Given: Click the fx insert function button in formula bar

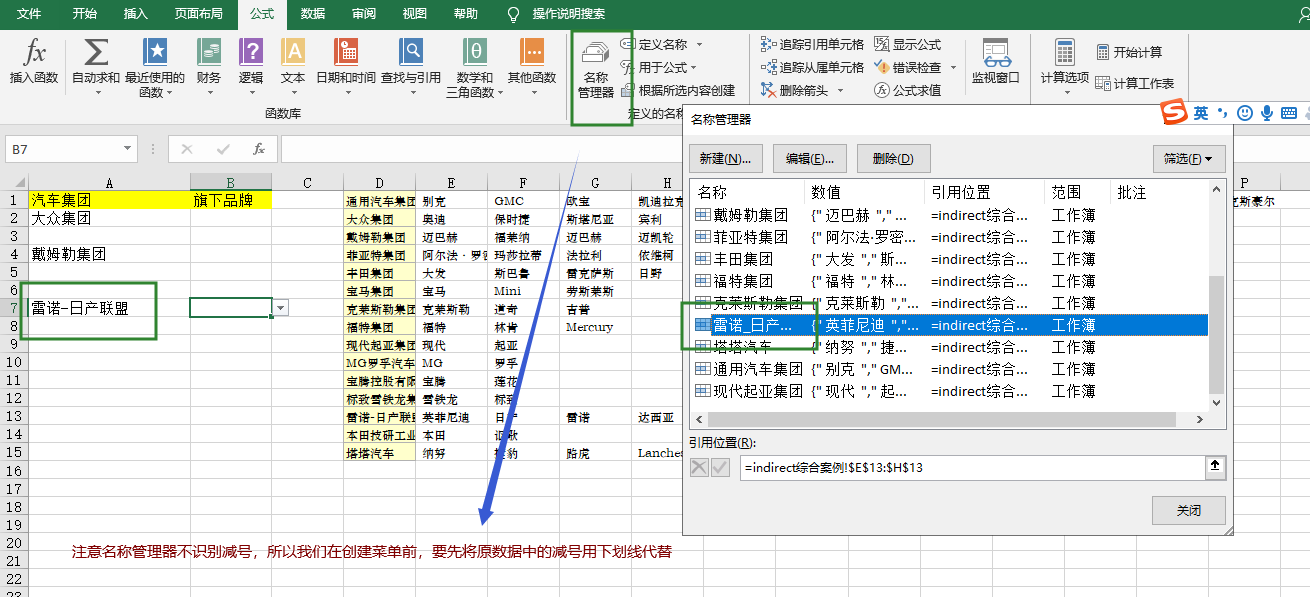Looking at the screenshot, I should pos(259,149).
